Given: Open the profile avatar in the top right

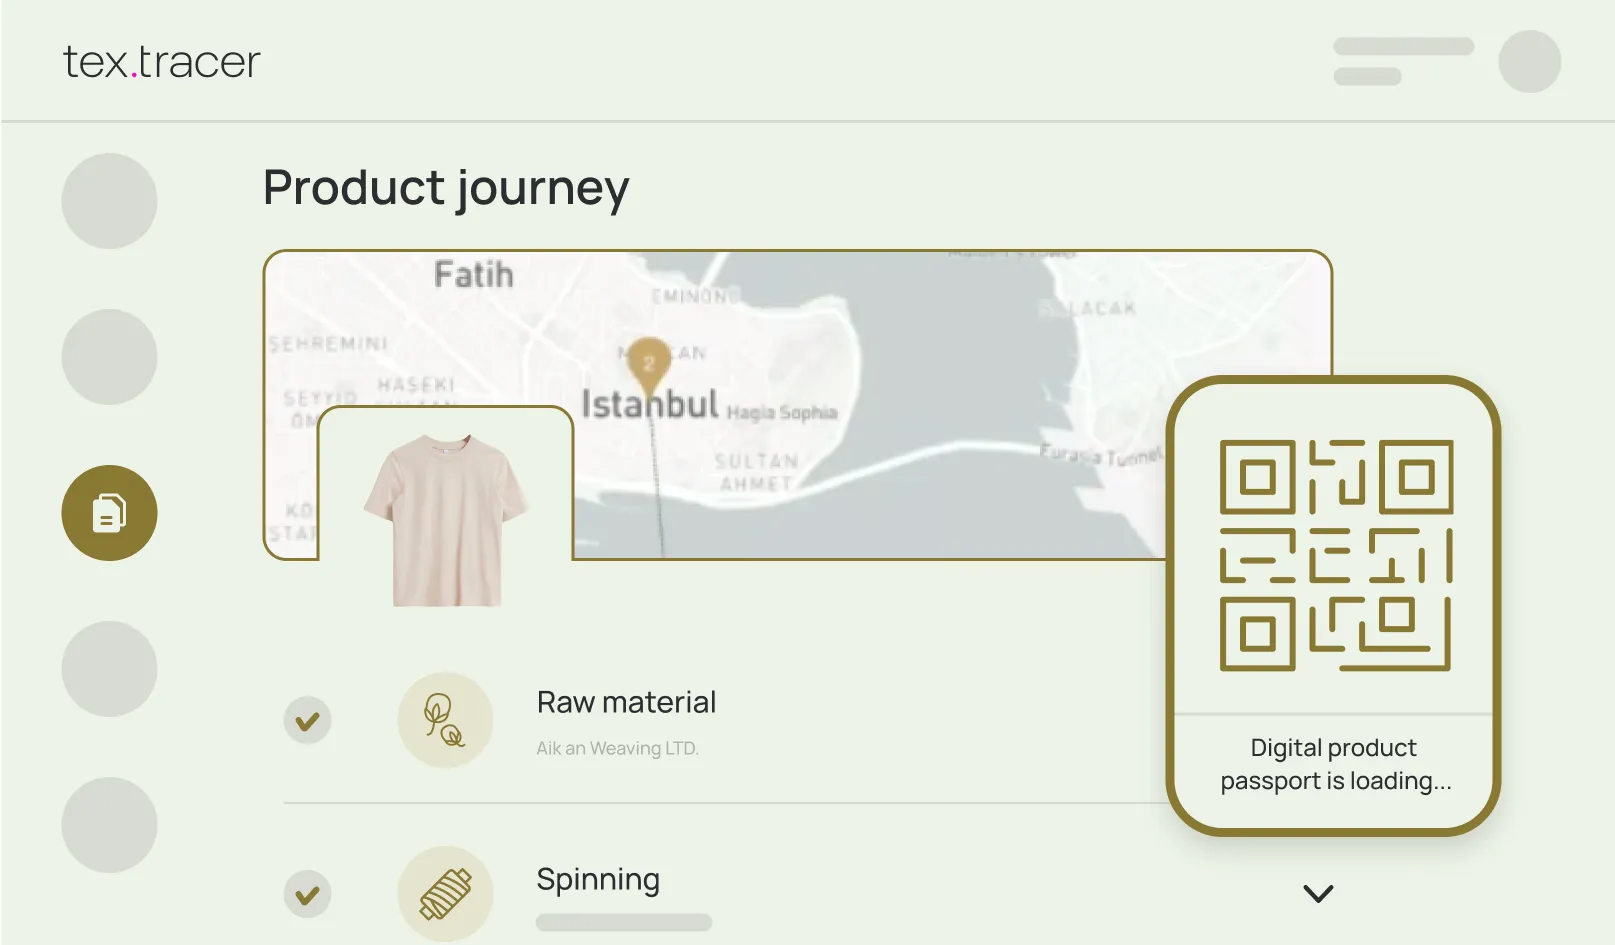Looking at the screenshot, I should click(1529, 61).
